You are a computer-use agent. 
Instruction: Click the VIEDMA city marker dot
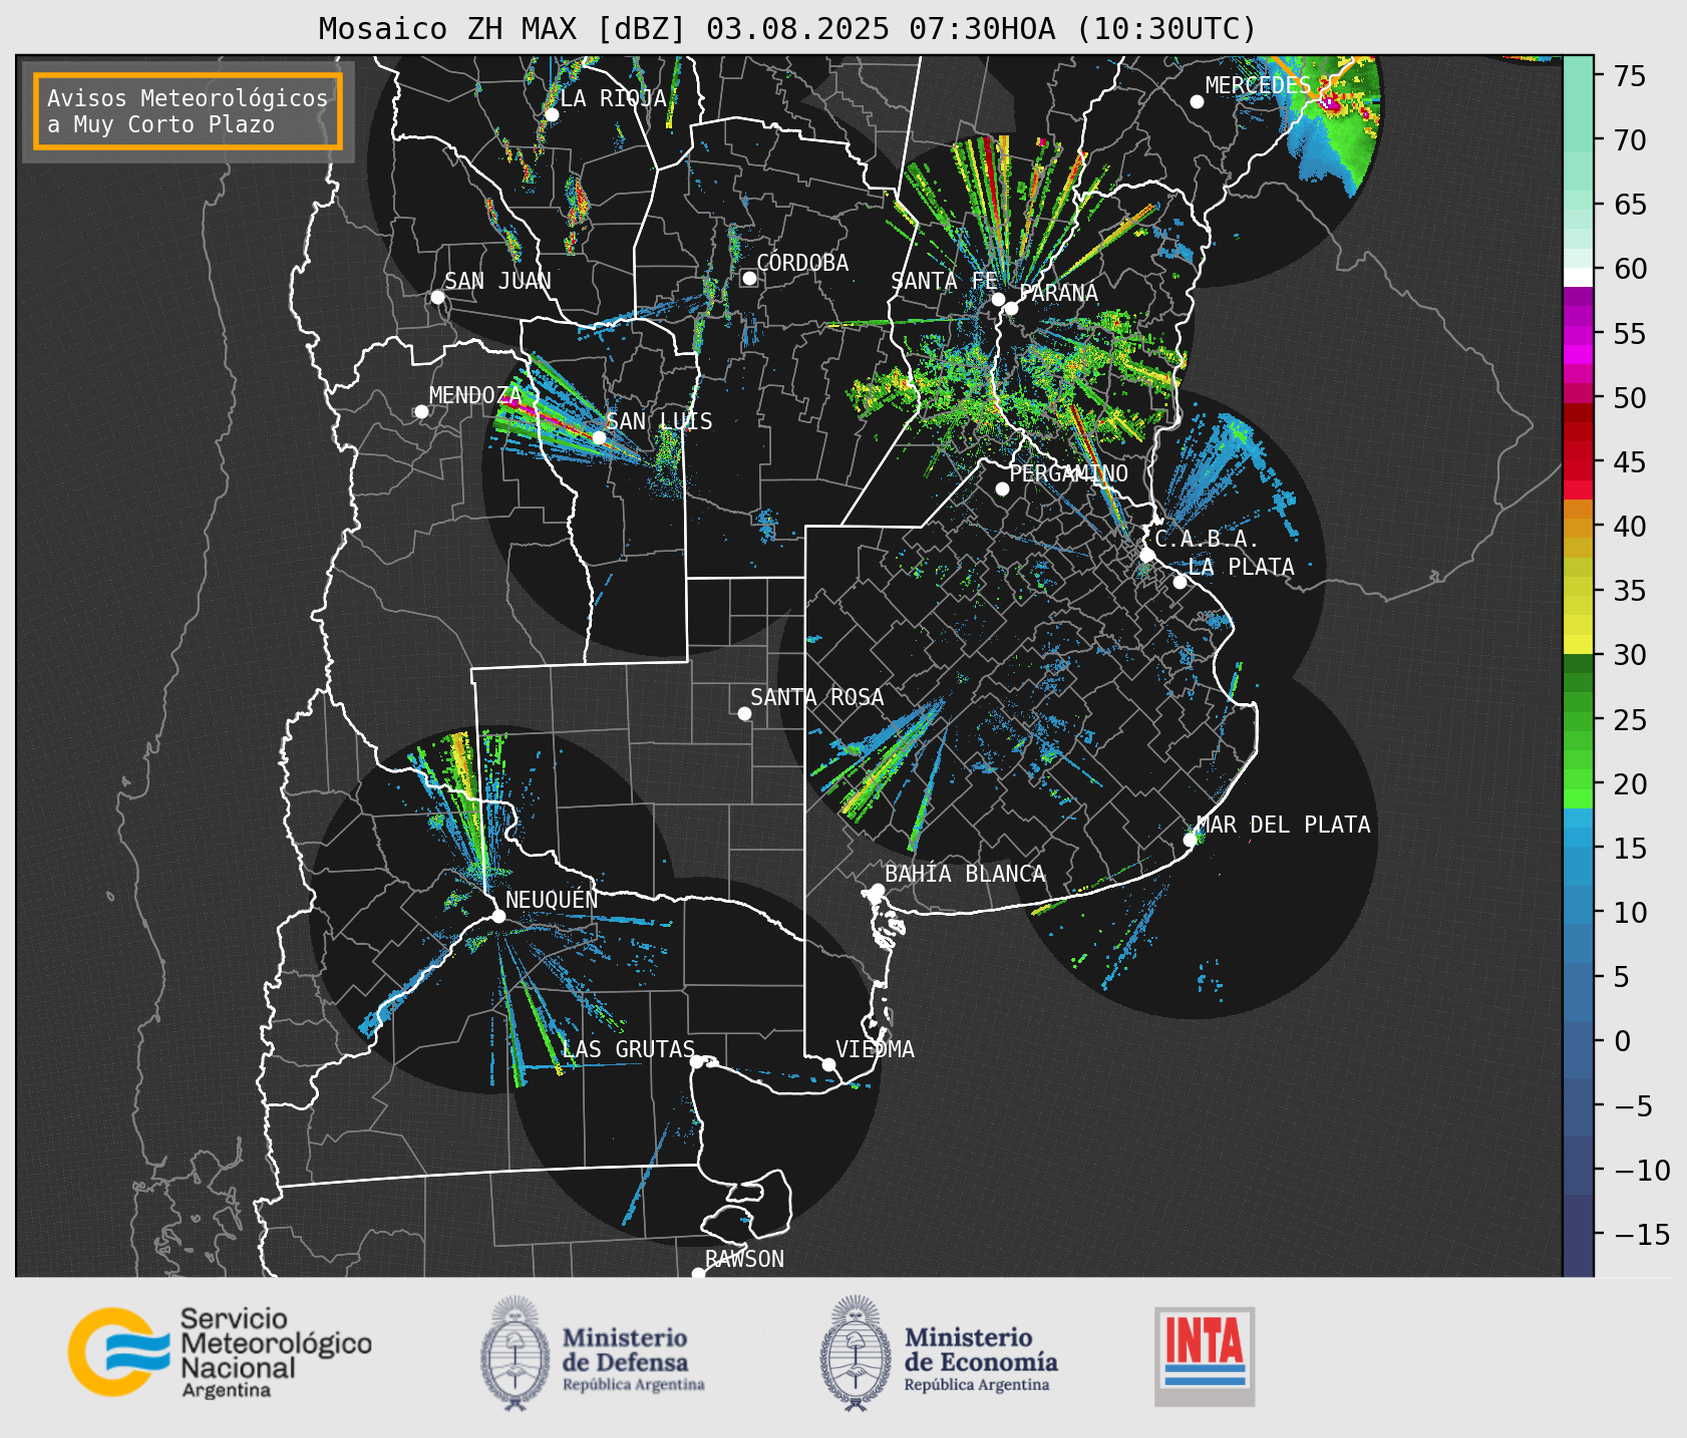click(x=829, y=1064)
